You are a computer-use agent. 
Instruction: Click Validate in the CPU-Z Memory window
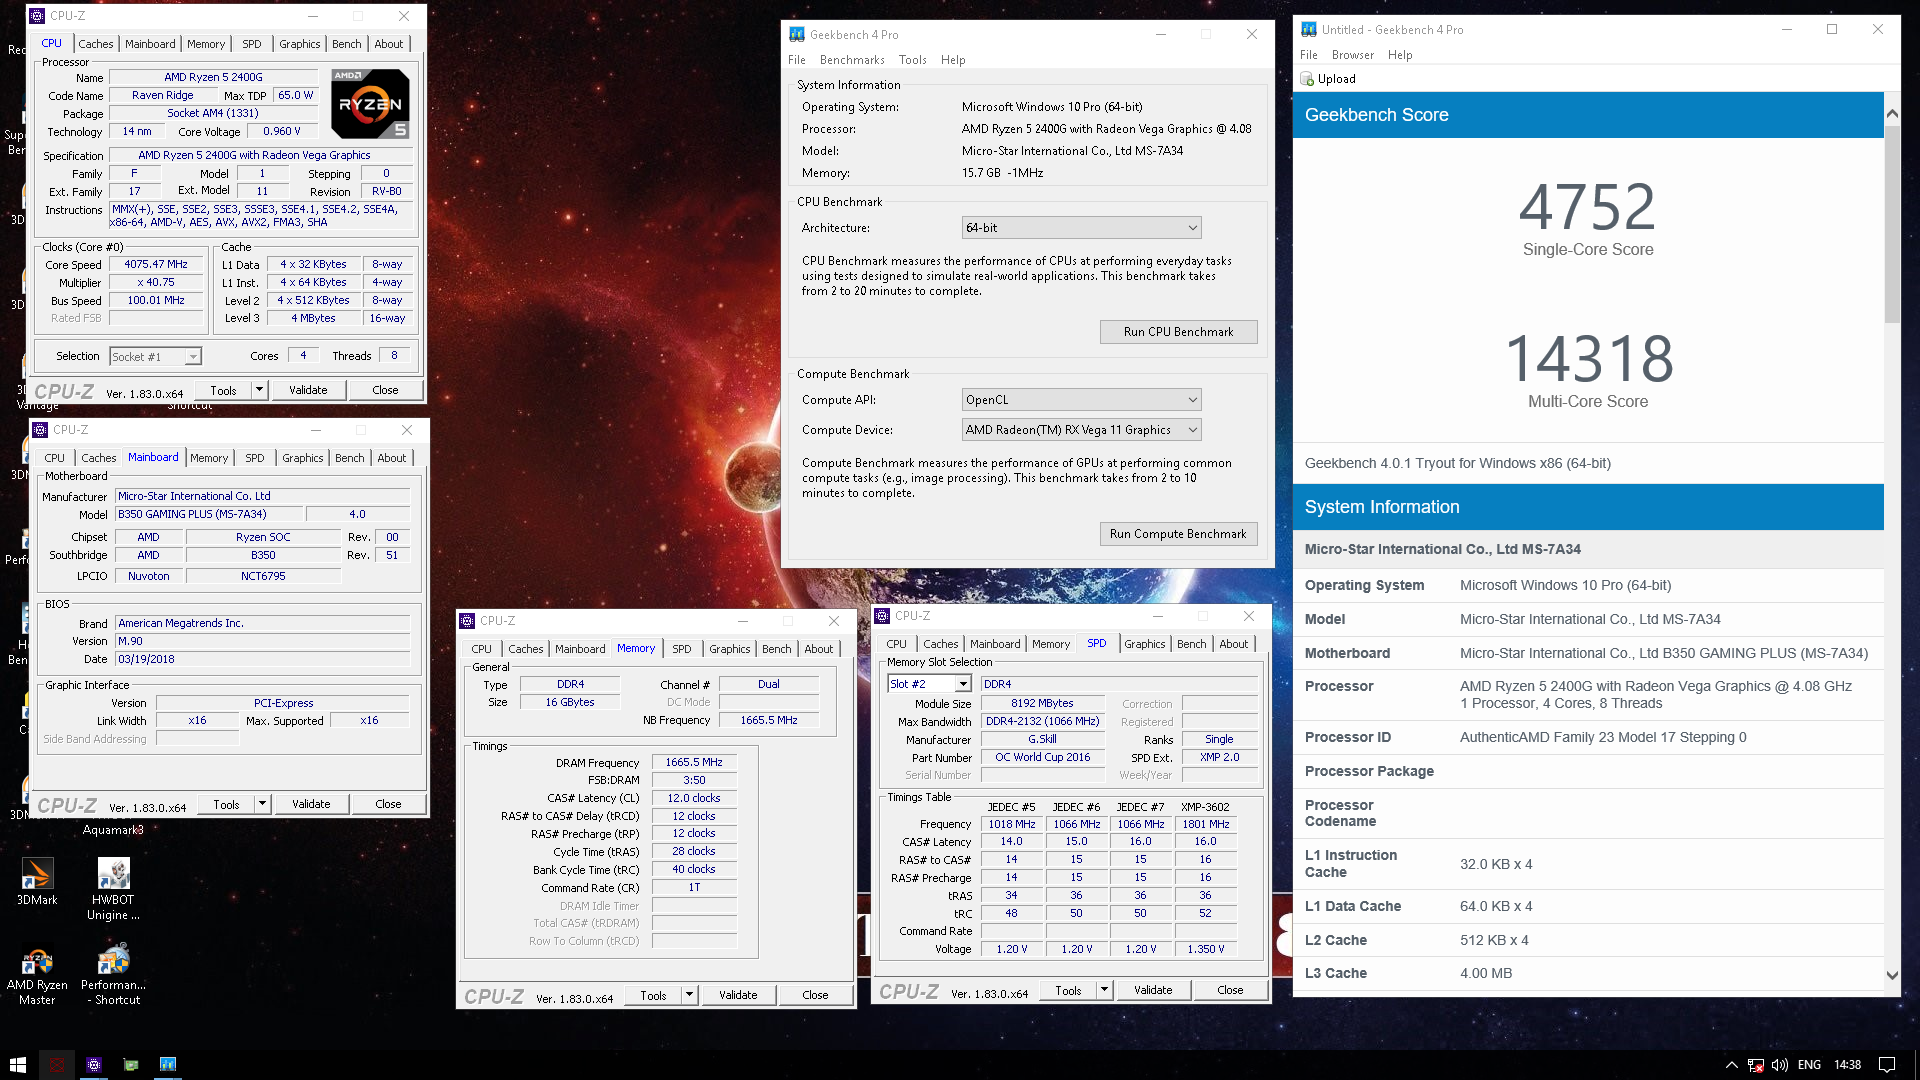tap(738, 995)
